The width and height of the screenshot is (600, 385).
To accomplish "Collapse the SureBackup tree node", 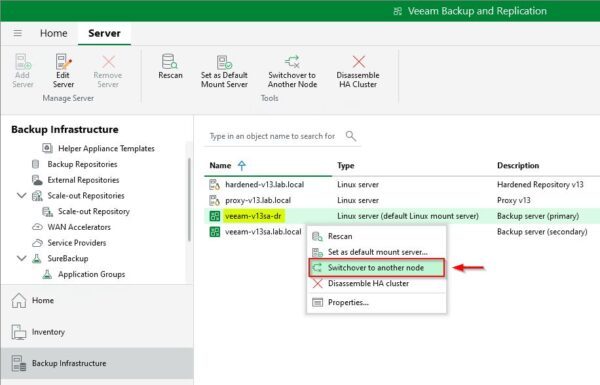I will pos(21,258).
